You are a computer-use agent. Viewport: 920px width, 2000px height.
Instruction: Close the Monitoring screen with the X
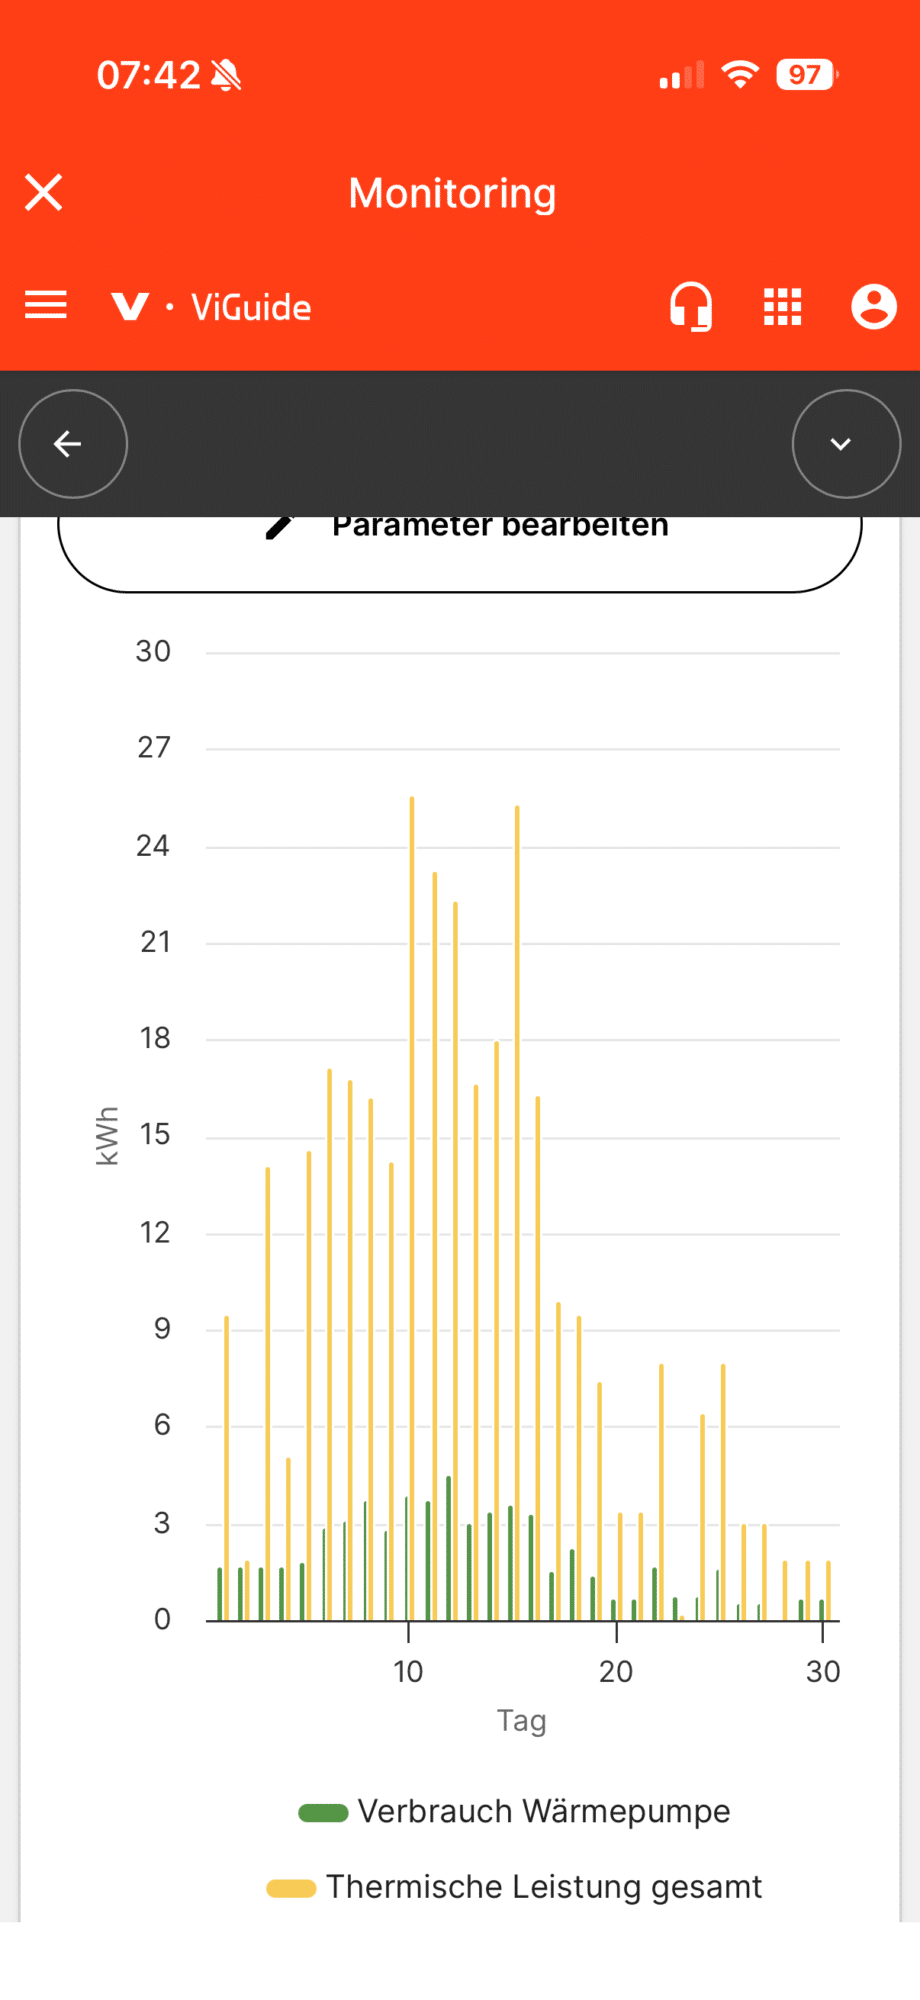44,192
